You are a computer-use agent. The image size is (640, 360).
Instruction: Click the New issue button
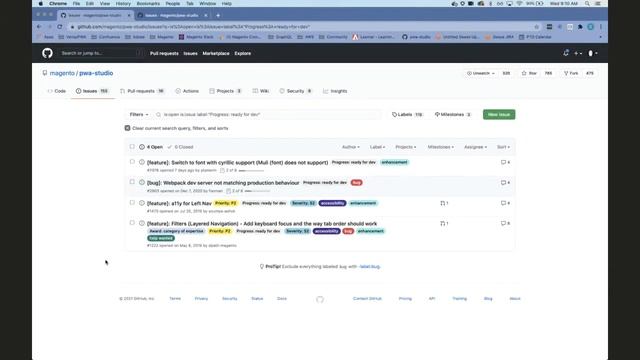pos(499,115)
